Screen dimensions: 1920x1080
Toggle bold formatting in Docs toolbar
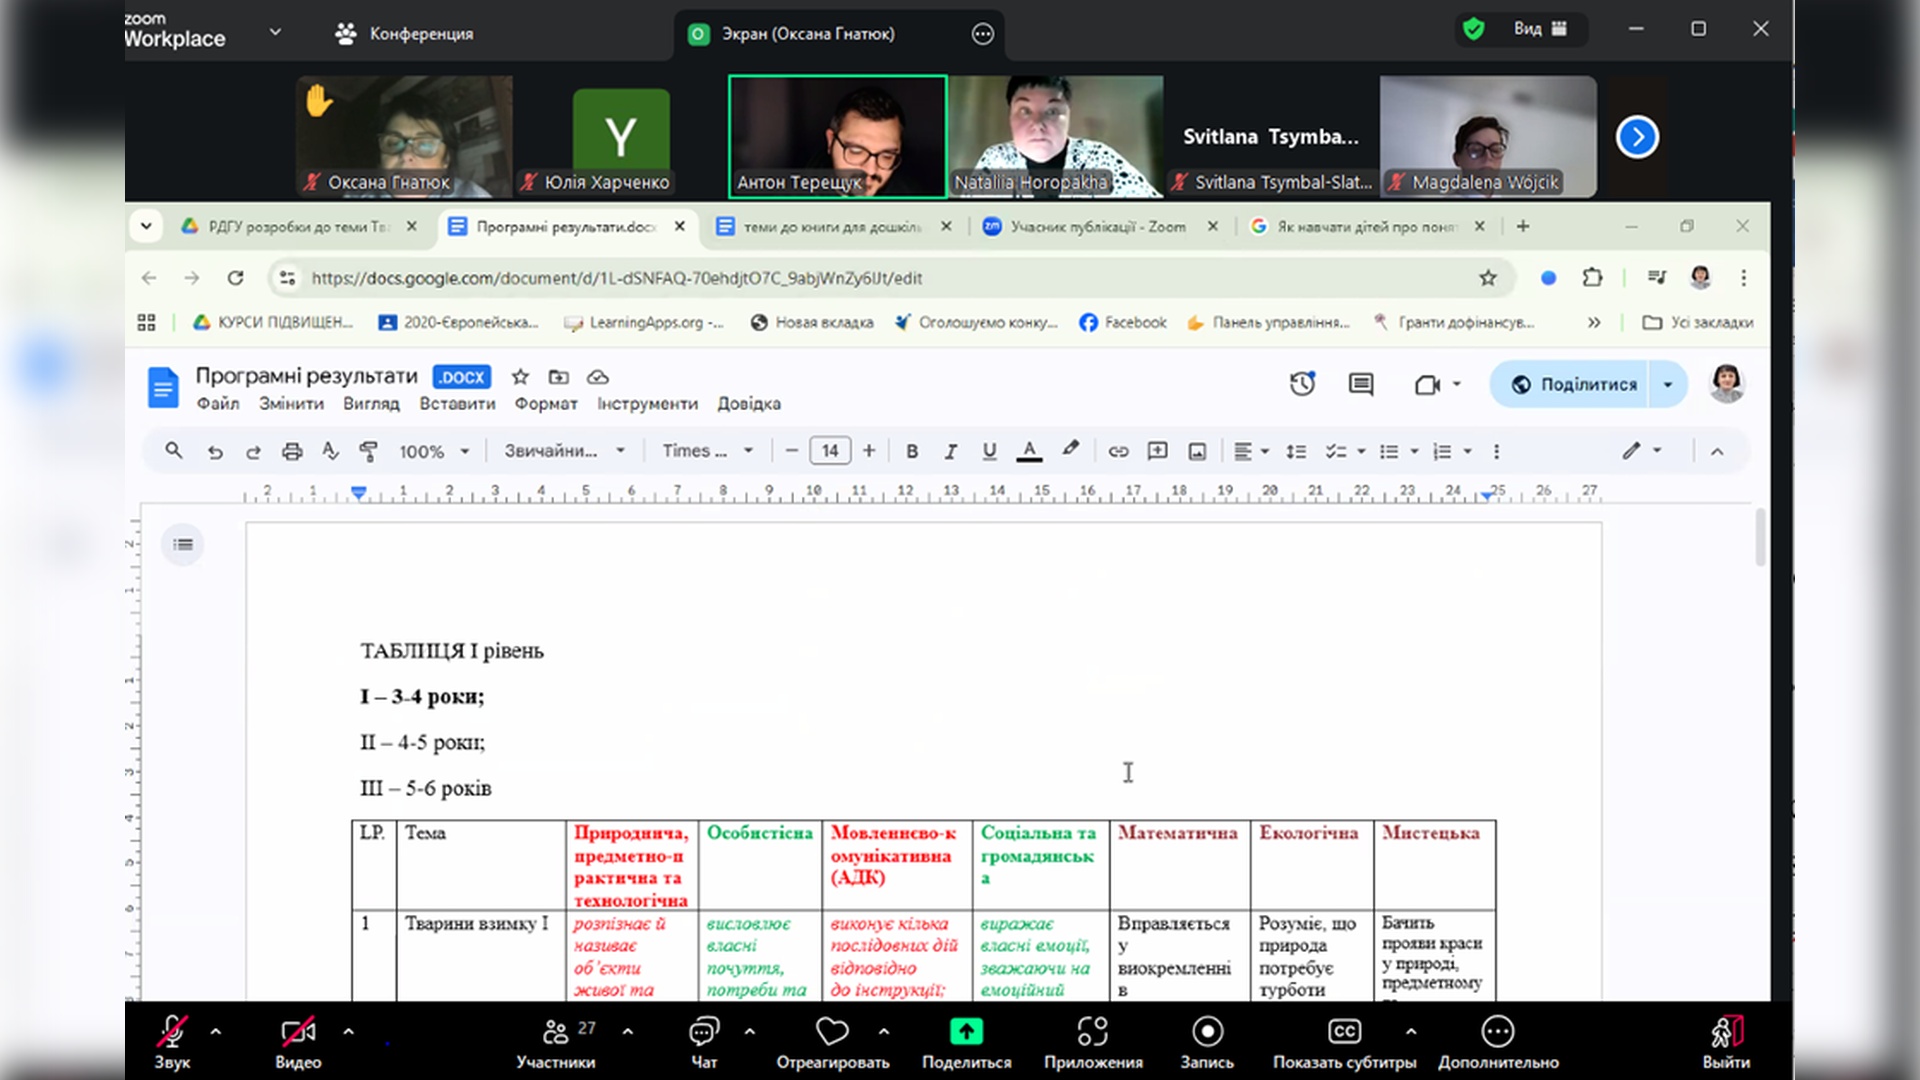pyautogui.click(x=911, y=451)
